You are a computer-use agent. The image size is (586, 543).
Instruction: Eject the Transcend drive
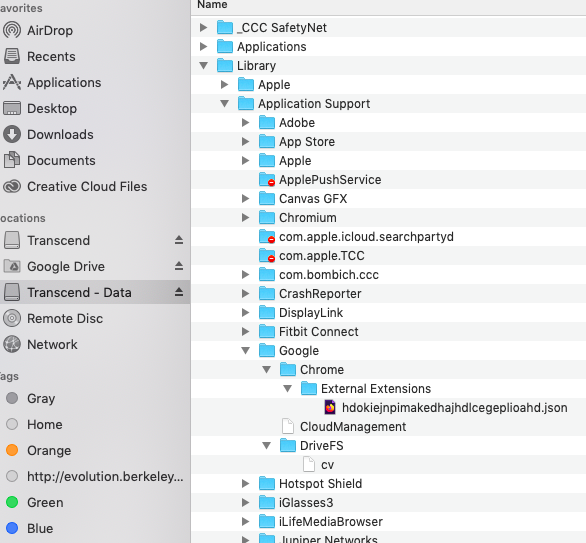tap(179, 240)
